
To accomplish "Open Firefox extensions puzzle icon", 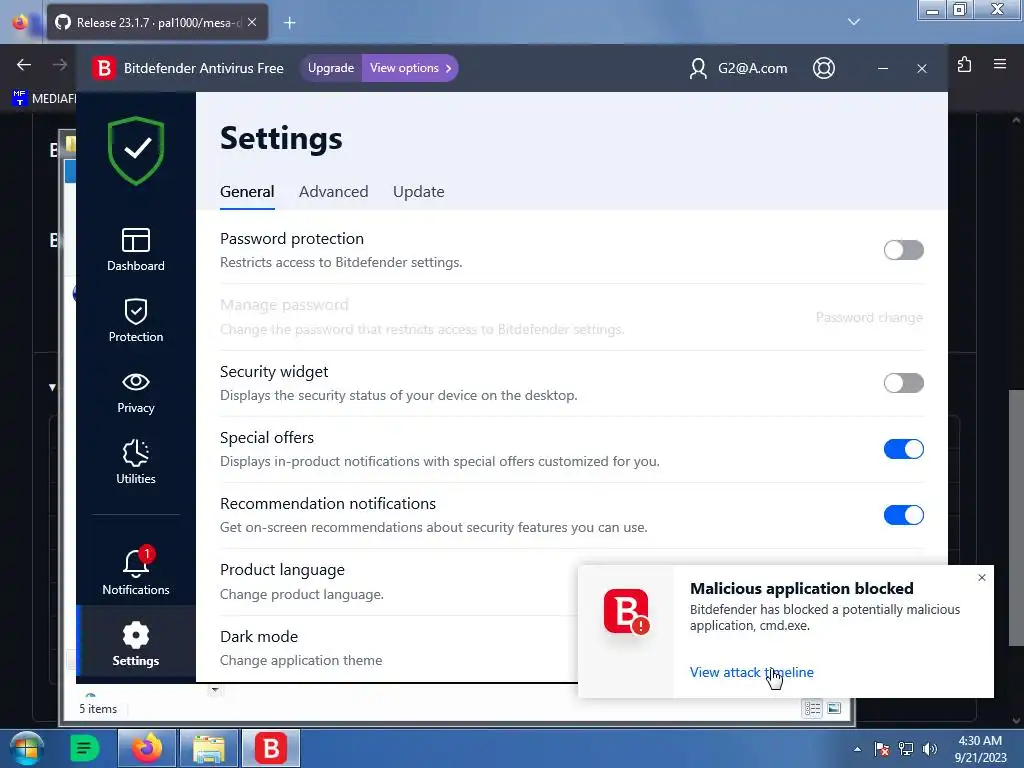I will click(x=964, y=65).
